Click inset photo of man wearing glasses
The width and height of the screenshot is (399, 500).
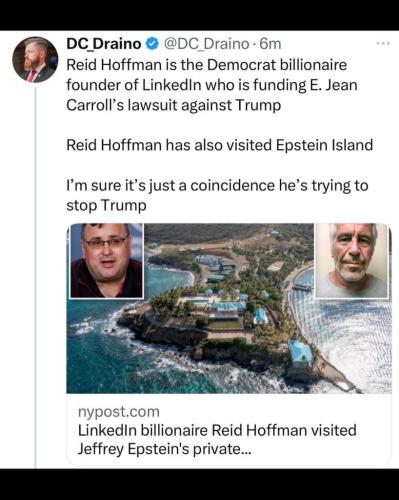(107, 261)
